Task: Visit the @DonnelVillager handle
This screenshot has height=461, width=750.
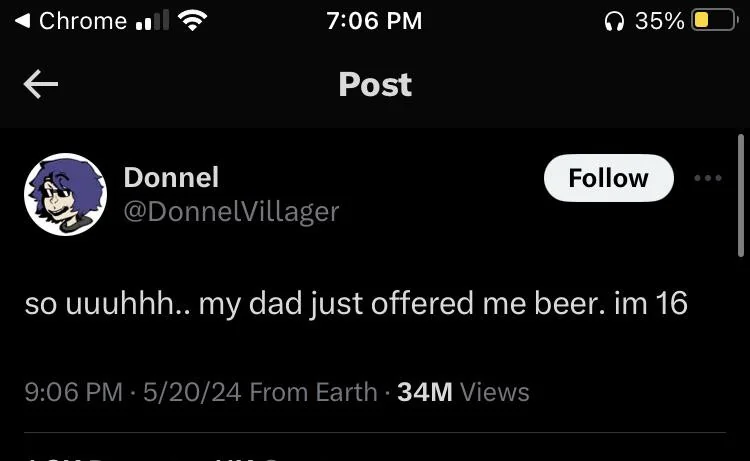Action: coord(232,212)
